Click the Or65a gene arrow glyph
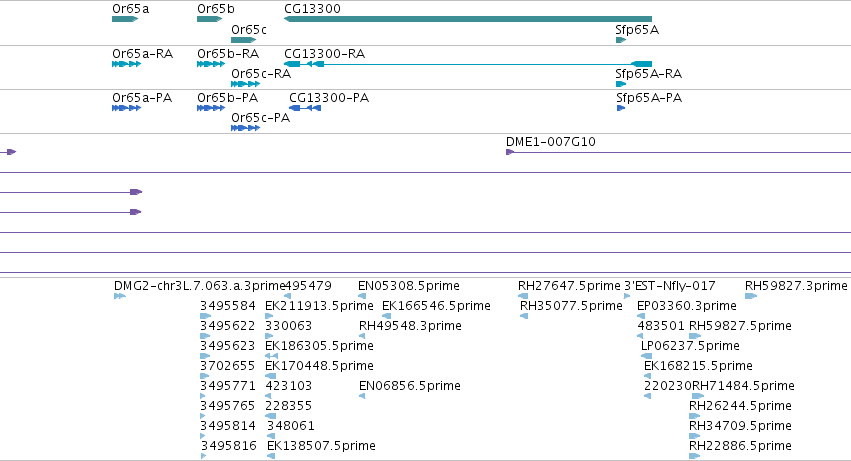This screenshot has width=851, height=461. click(125, 19)
